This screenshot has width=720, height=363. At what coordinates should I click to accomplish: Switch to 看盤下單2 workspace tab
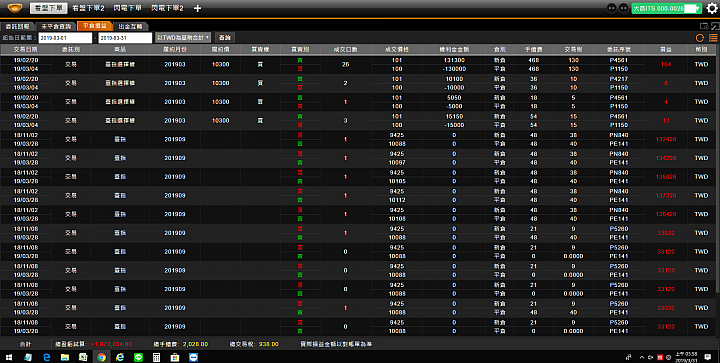point(88,8)
